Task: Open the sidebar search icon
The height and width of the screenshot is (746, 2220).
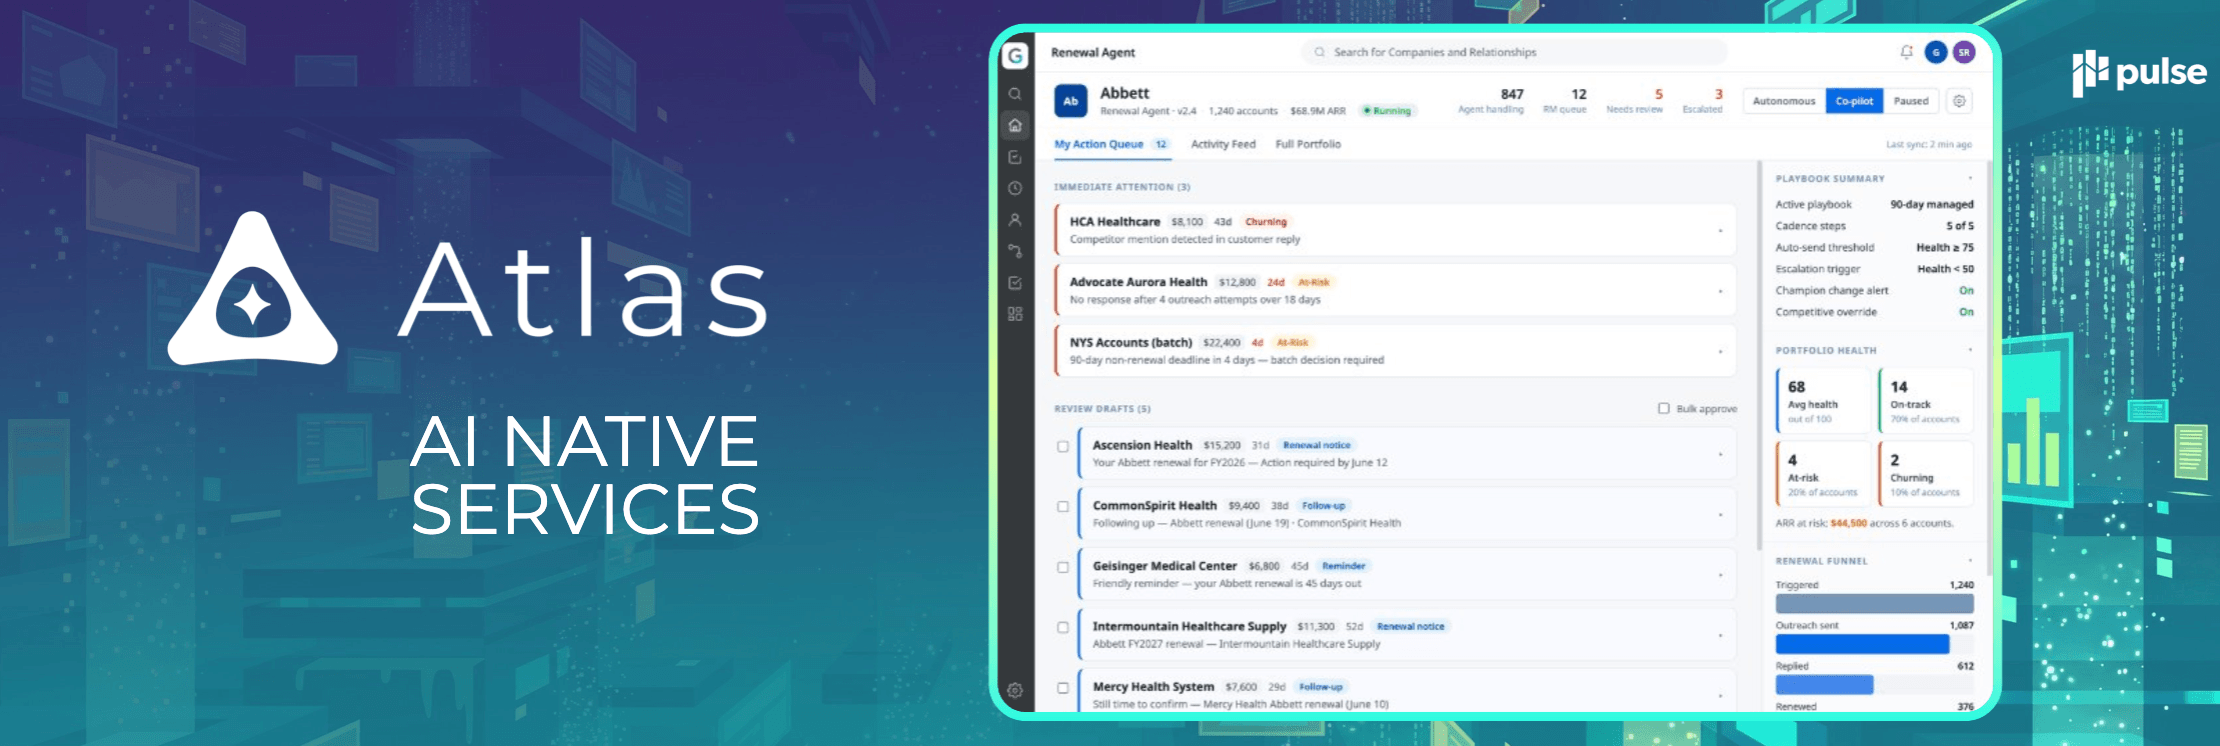Action: click(x=1015, y=94)
